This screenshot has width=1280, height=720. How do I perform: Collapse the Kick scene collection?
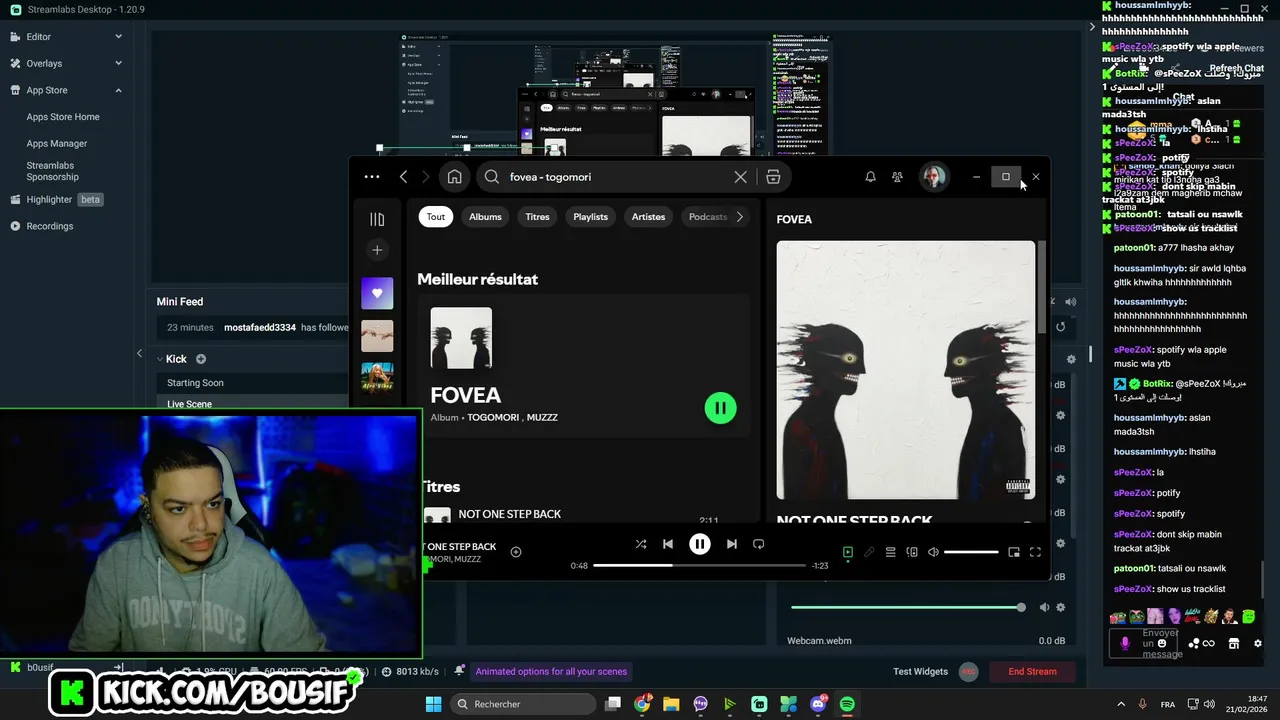tap(160, 359)
